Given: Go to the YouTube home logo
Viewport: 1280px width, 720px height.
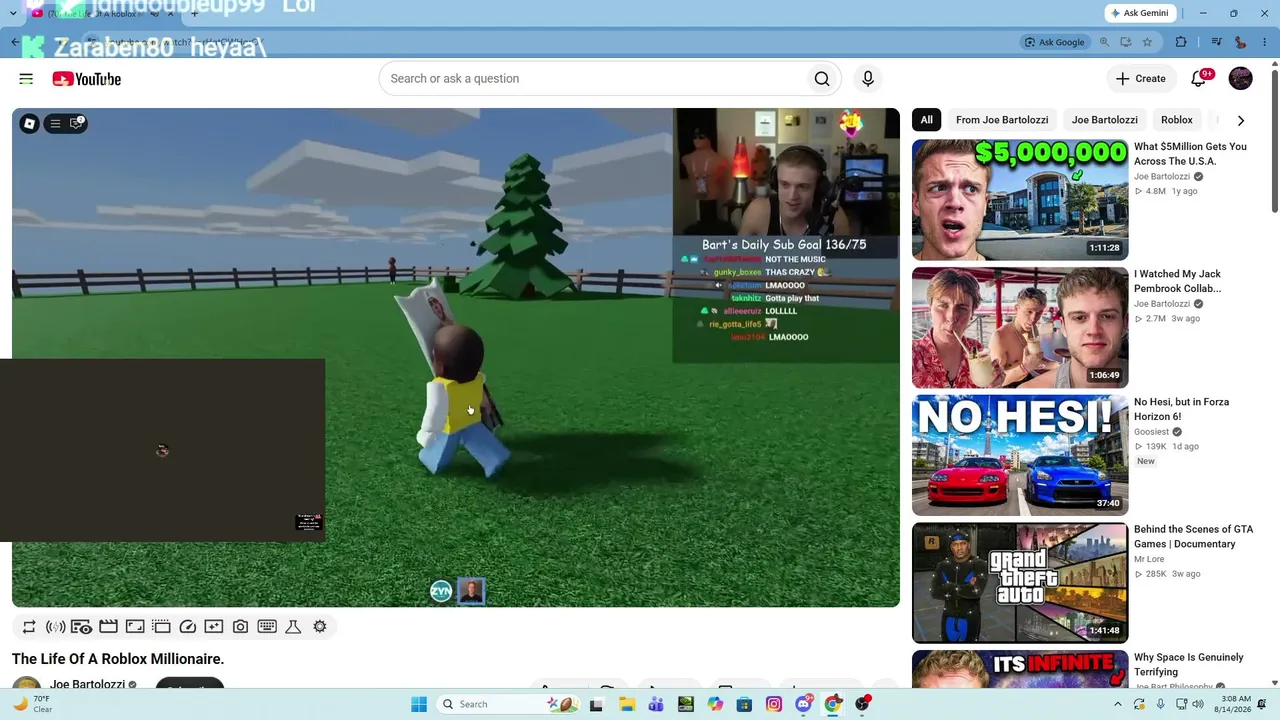Looking at the screenshot, I should [x=87, y=79].
